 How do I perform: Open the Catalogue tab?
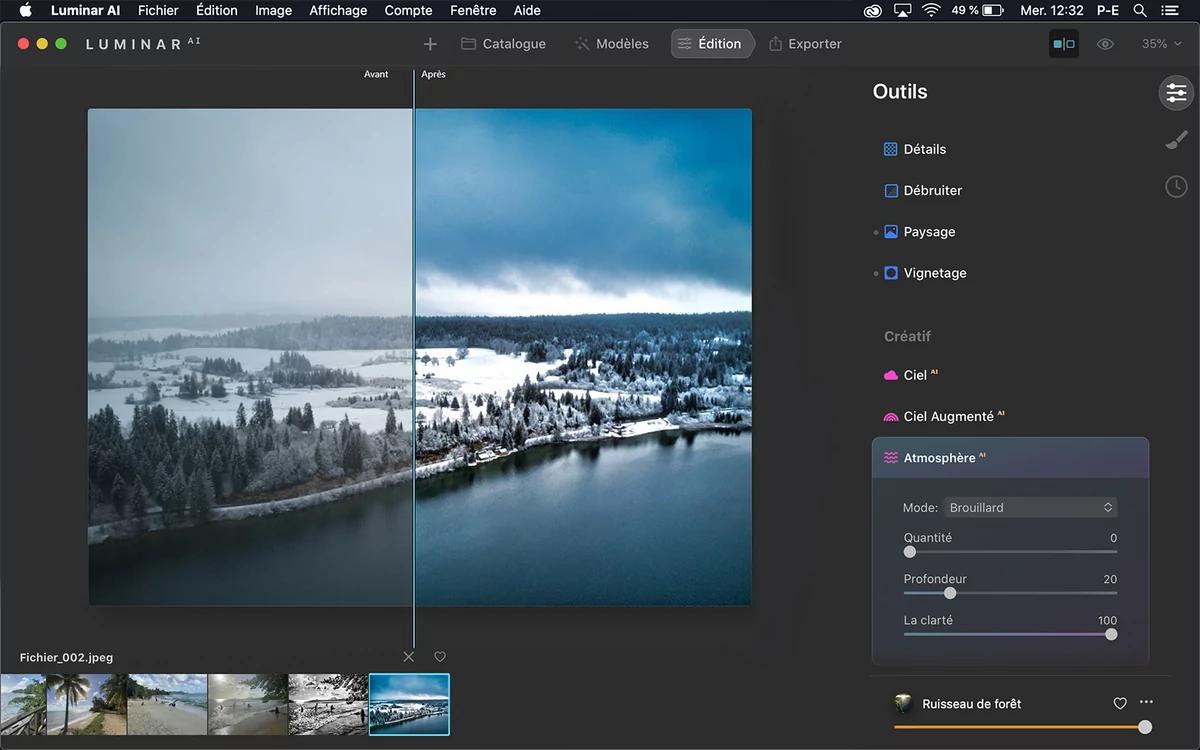click(503, 44)
